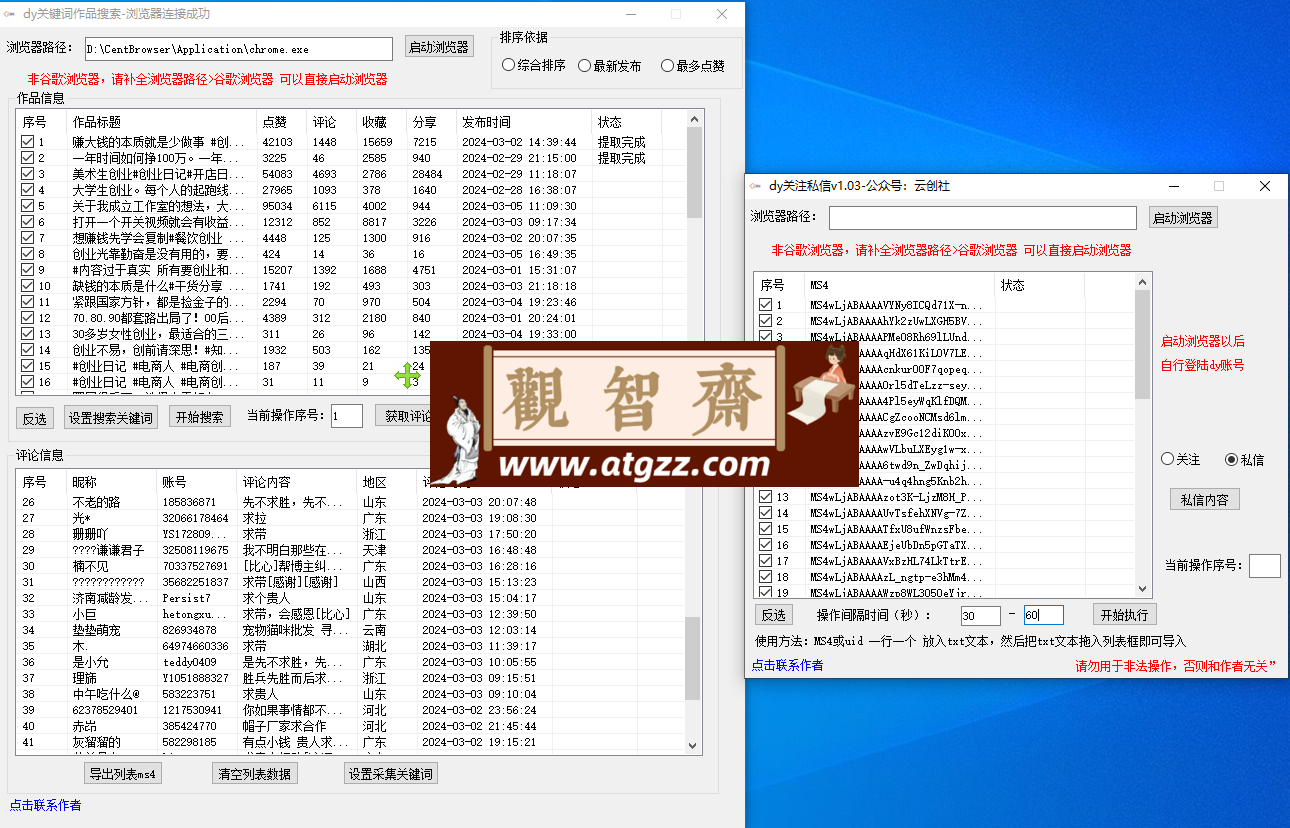Focus the CentBrowser path input field
The width and height of the screenshot is (1290, 828).
coord(239,48)
